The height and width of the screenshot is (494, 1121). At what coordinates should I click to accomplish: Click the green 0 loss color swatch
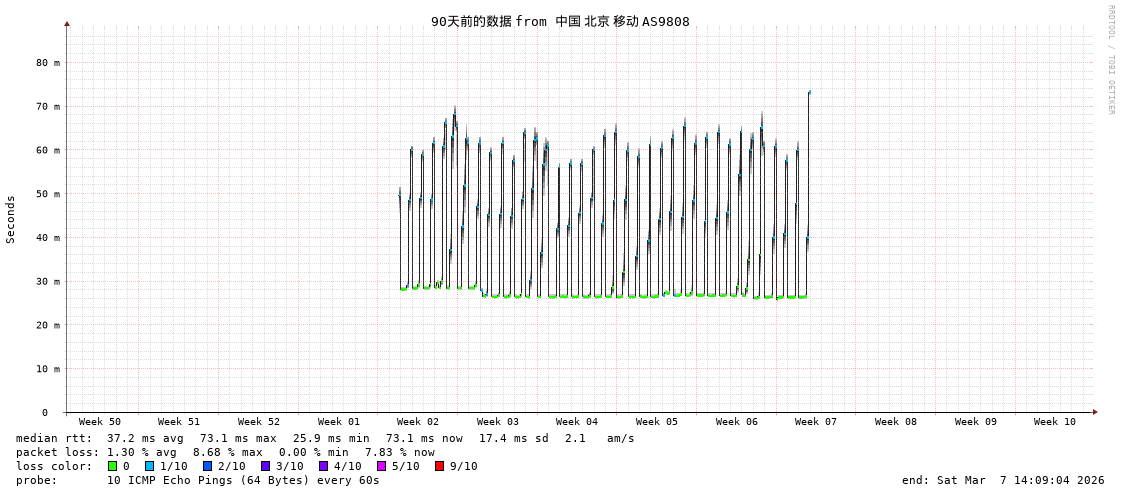[113, 466]
